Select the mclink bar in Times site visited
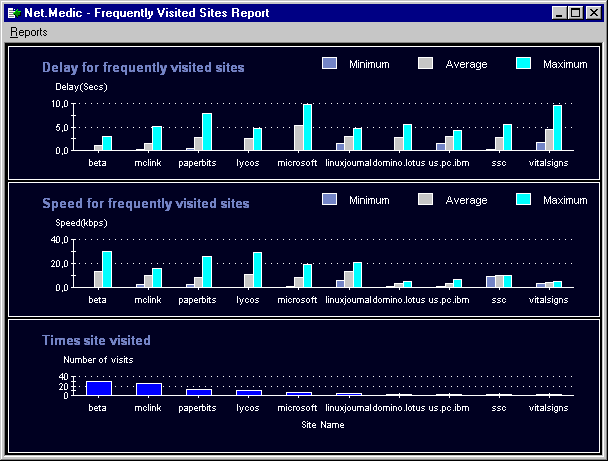The image size is (608, 461). point(148,389)
